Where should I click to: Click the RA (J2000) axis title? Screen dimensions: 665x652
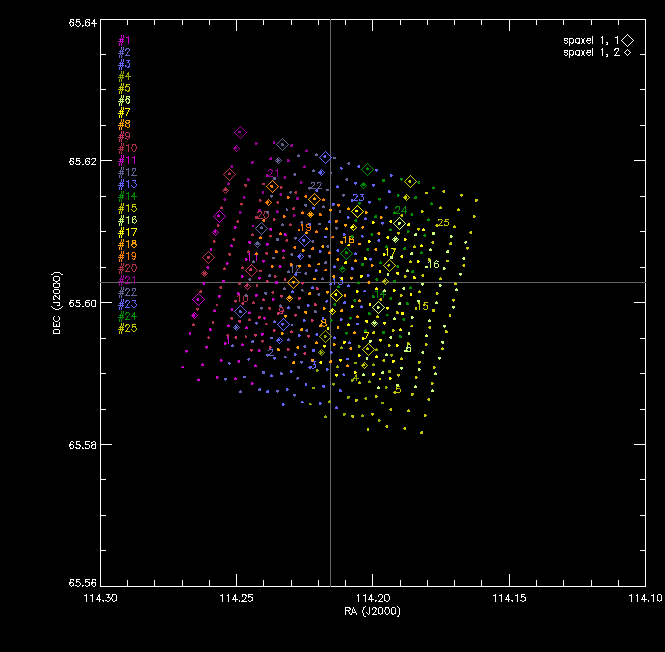pyautogui.click(x=372, y=611)
